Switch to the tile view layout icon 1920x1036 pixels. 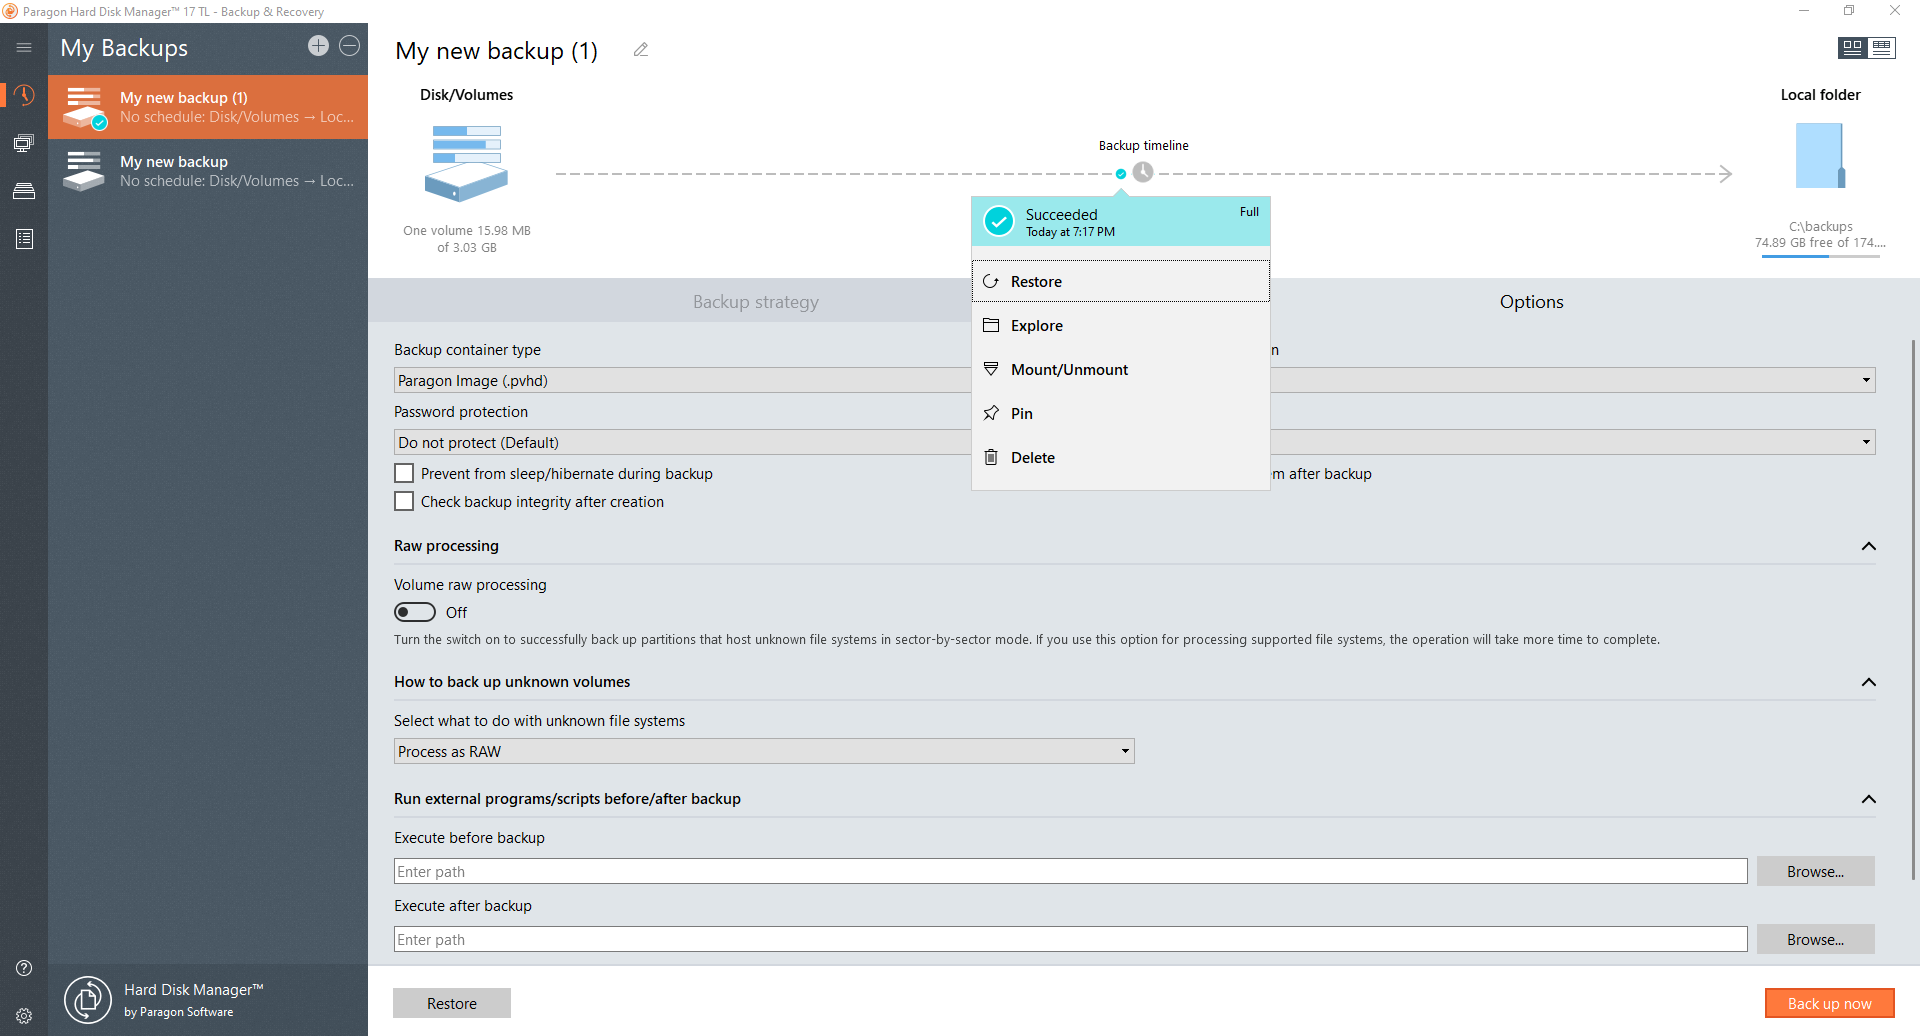pos(1852,48)
